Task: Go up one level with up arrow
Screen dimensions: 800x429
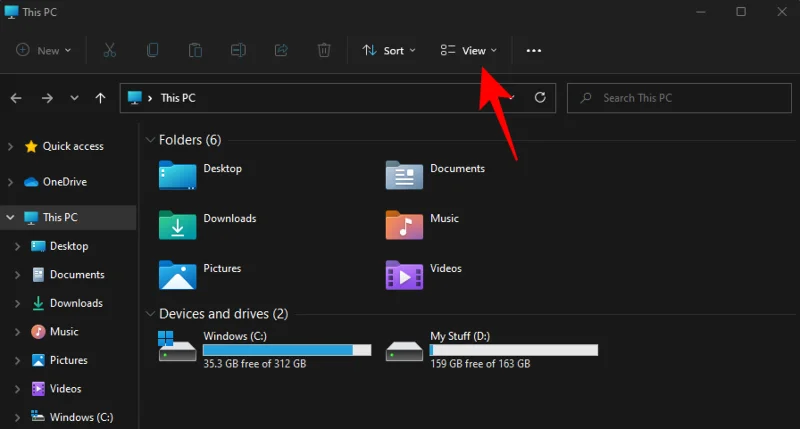Action: pos(101,98)
